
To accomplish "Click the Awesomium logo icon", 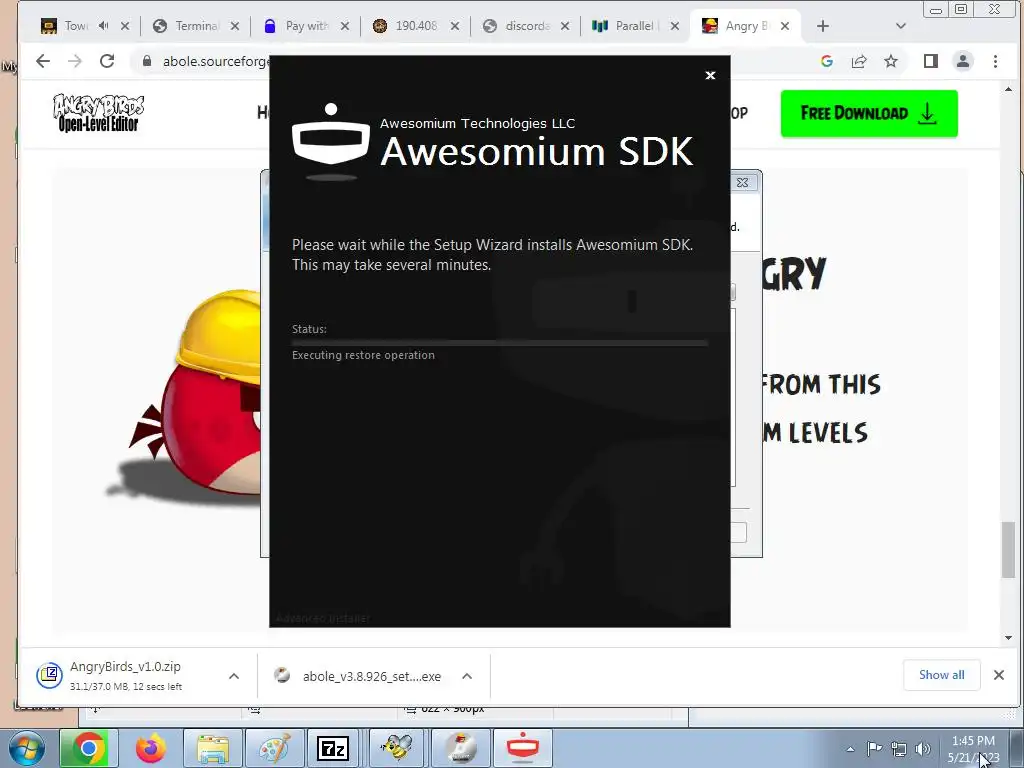I will pyautogui.click(x=331, y=140).
